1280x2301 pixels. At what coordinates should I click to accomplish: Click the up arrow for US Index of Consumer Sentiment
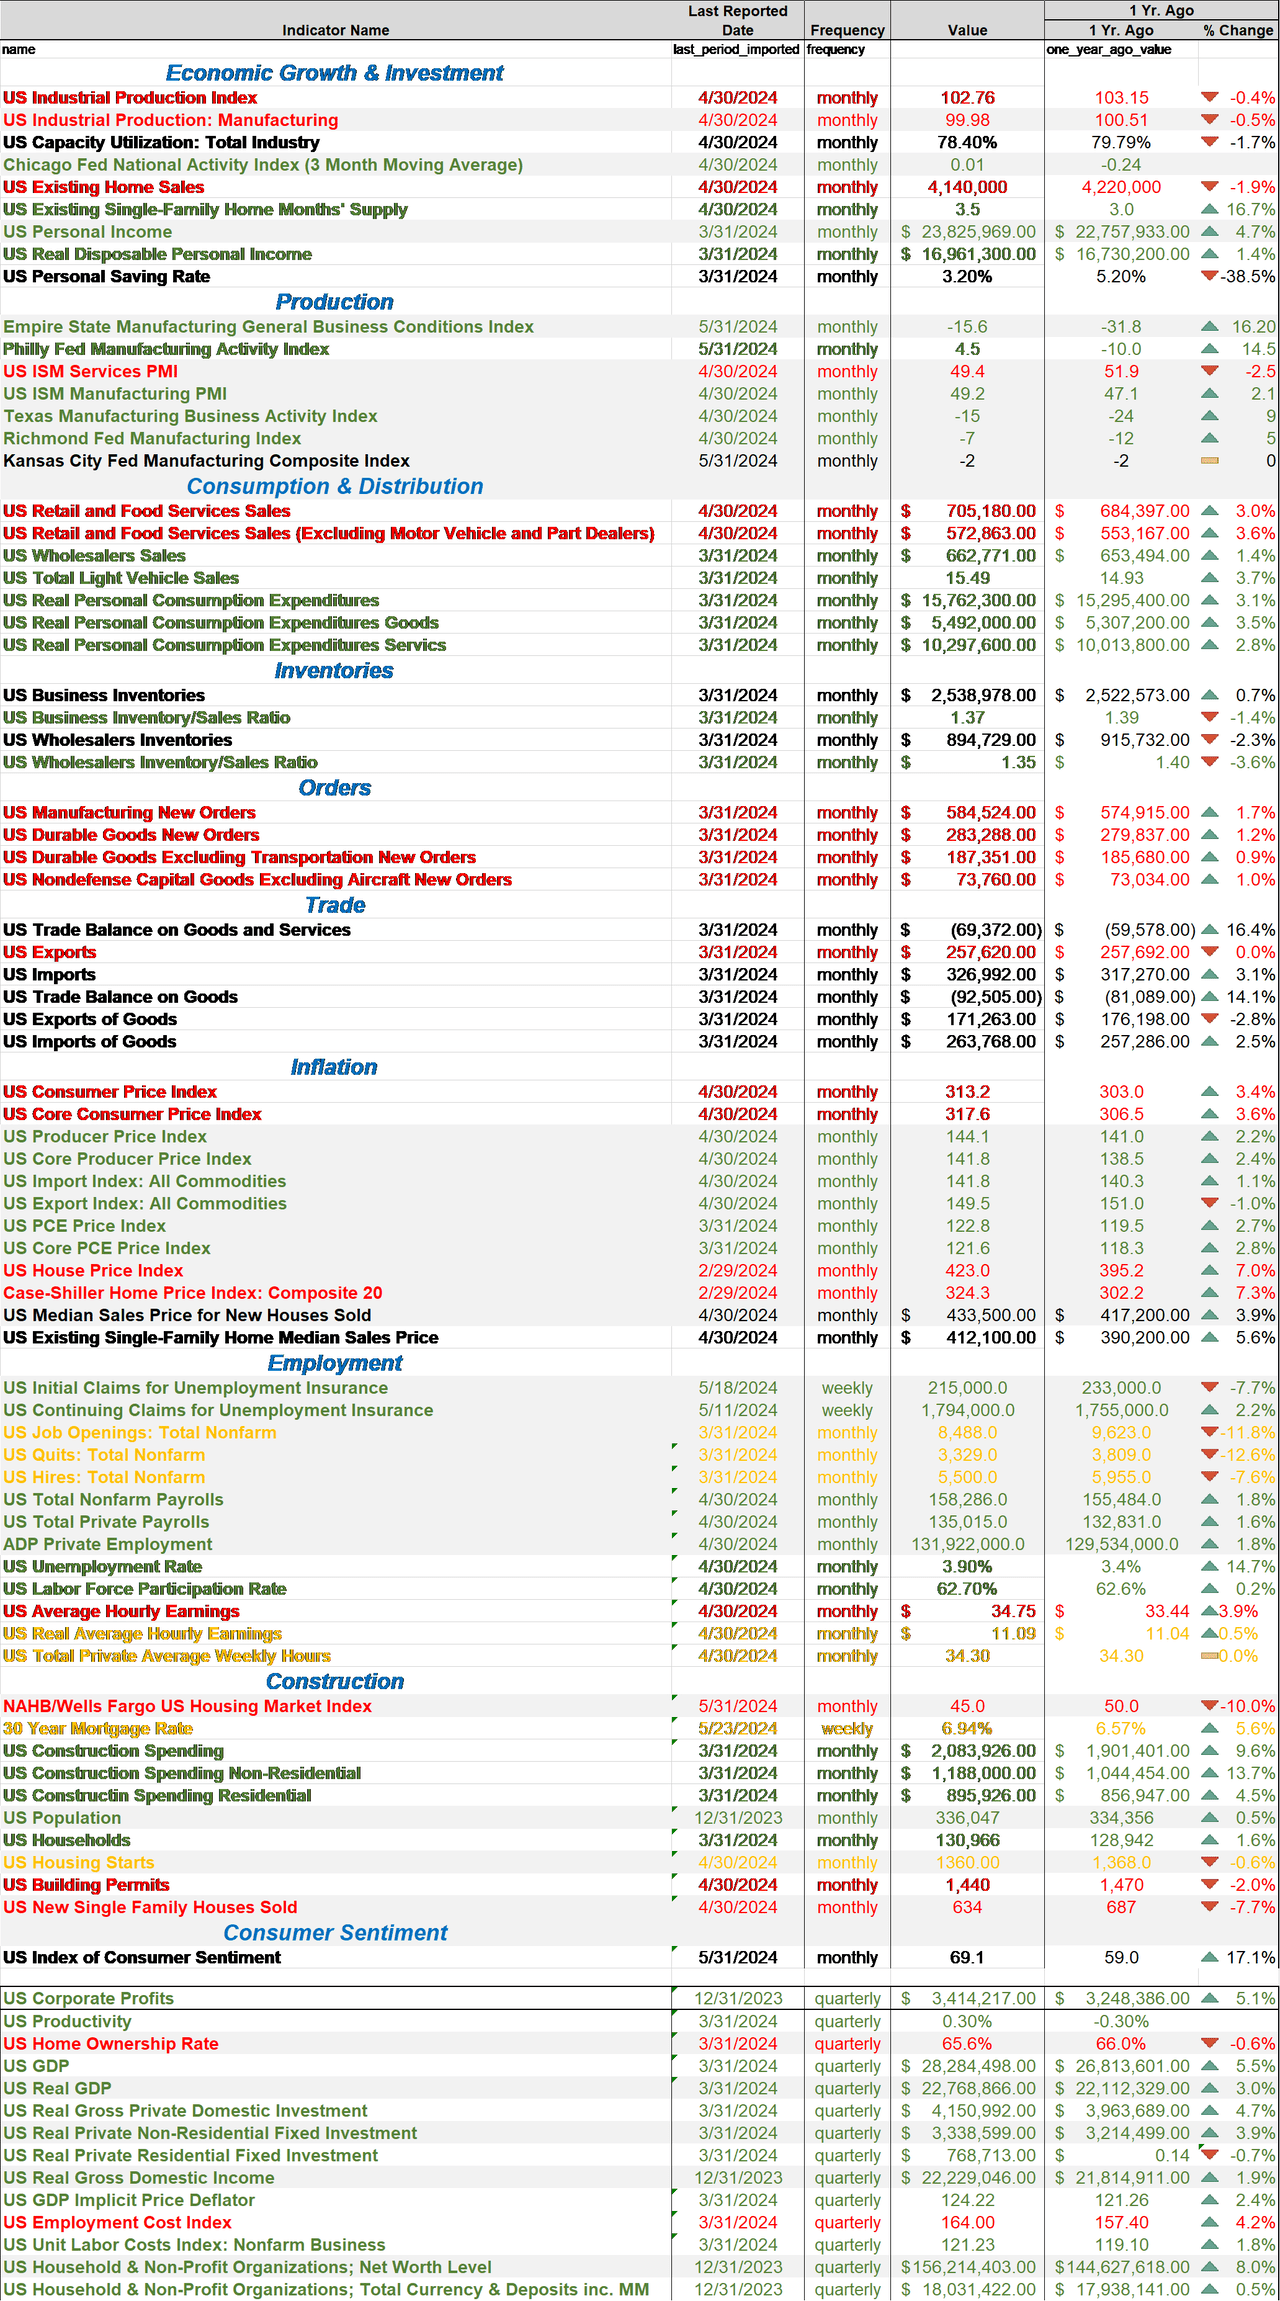(x=1210, y=1956)
